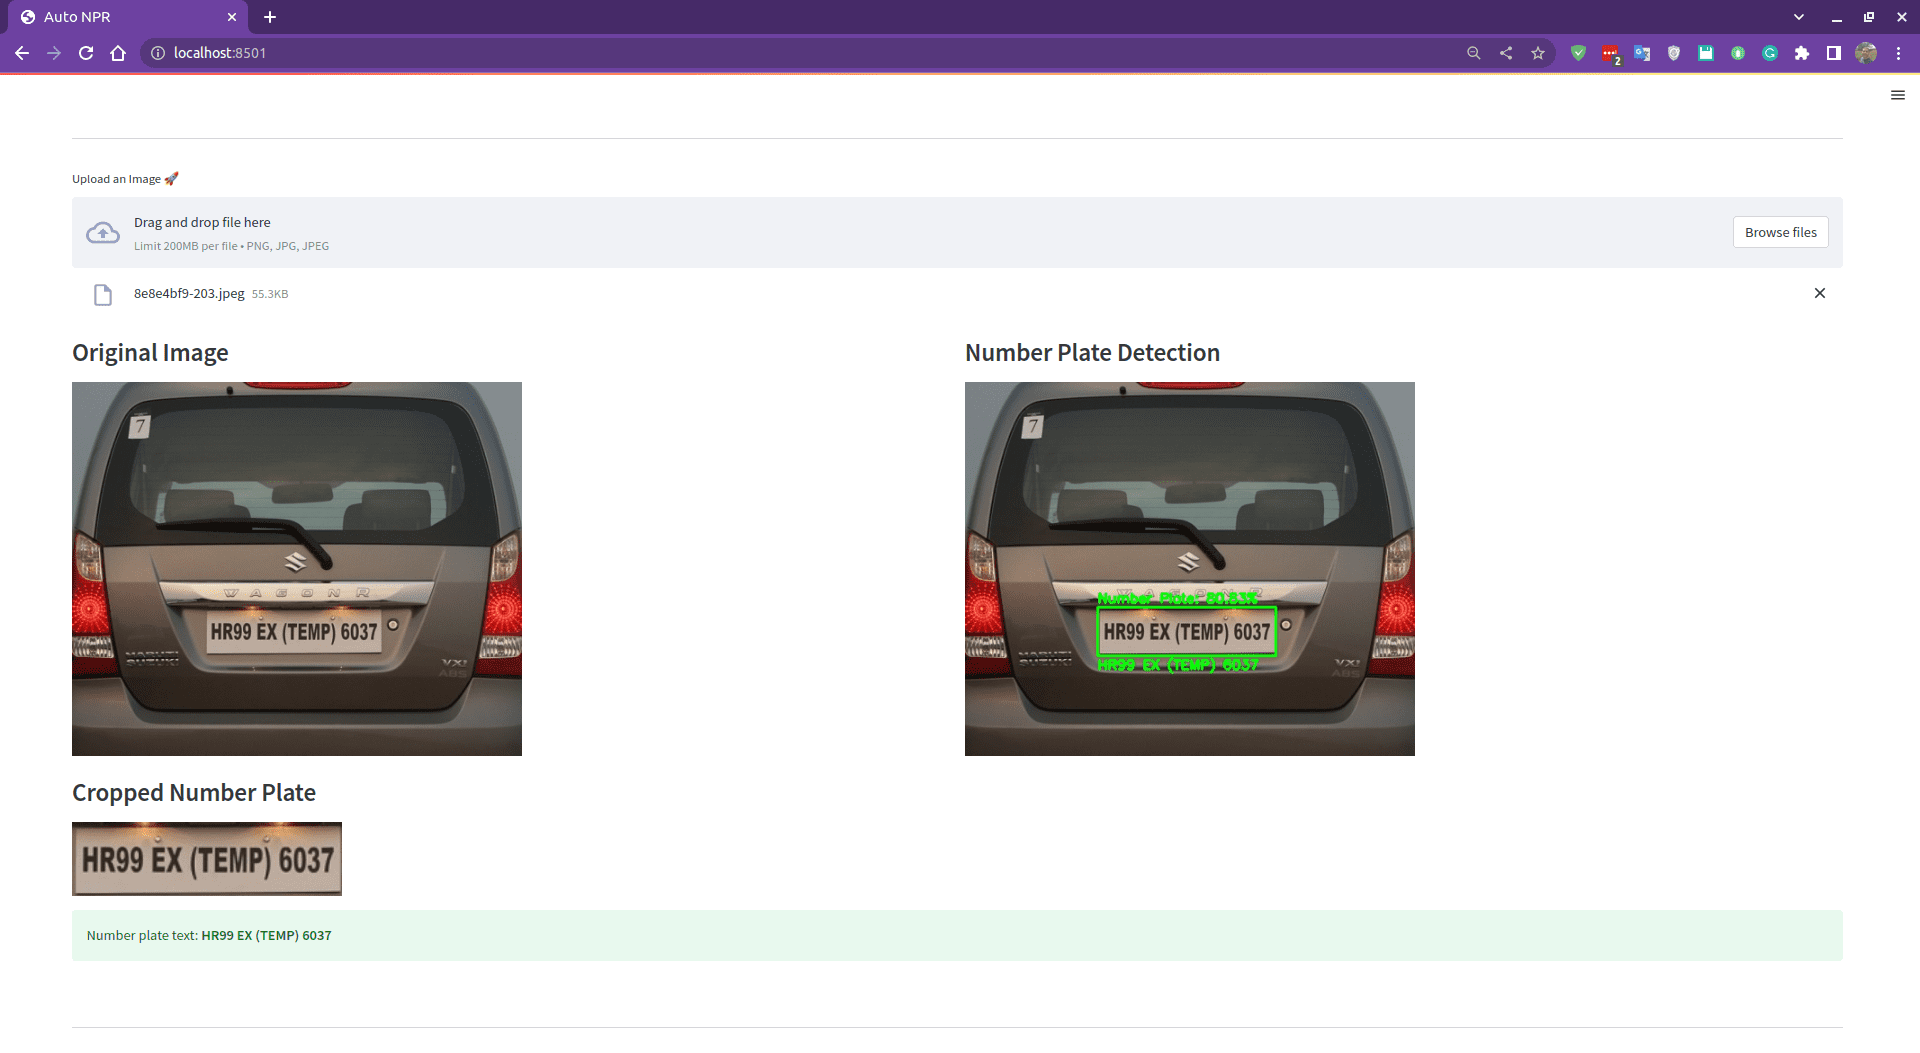Go back to previous page
The image size is (1920, 1053).
click(x=22, y=53)
